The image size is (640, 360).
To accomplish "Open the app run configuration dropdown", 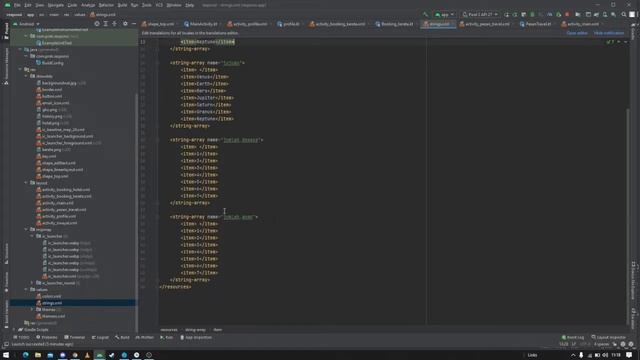I will click(x=444, y=14).
